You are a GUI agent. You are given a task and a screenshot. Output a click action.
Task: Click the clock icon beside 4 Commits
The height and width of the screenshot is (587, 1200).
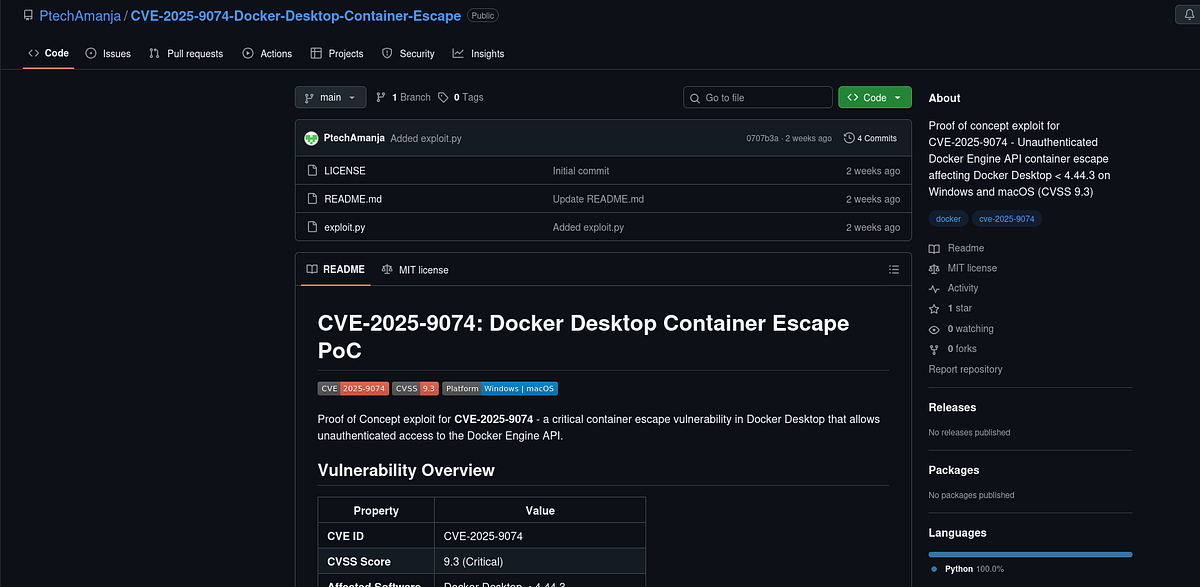pyautogui.click(x=849, y=138)
